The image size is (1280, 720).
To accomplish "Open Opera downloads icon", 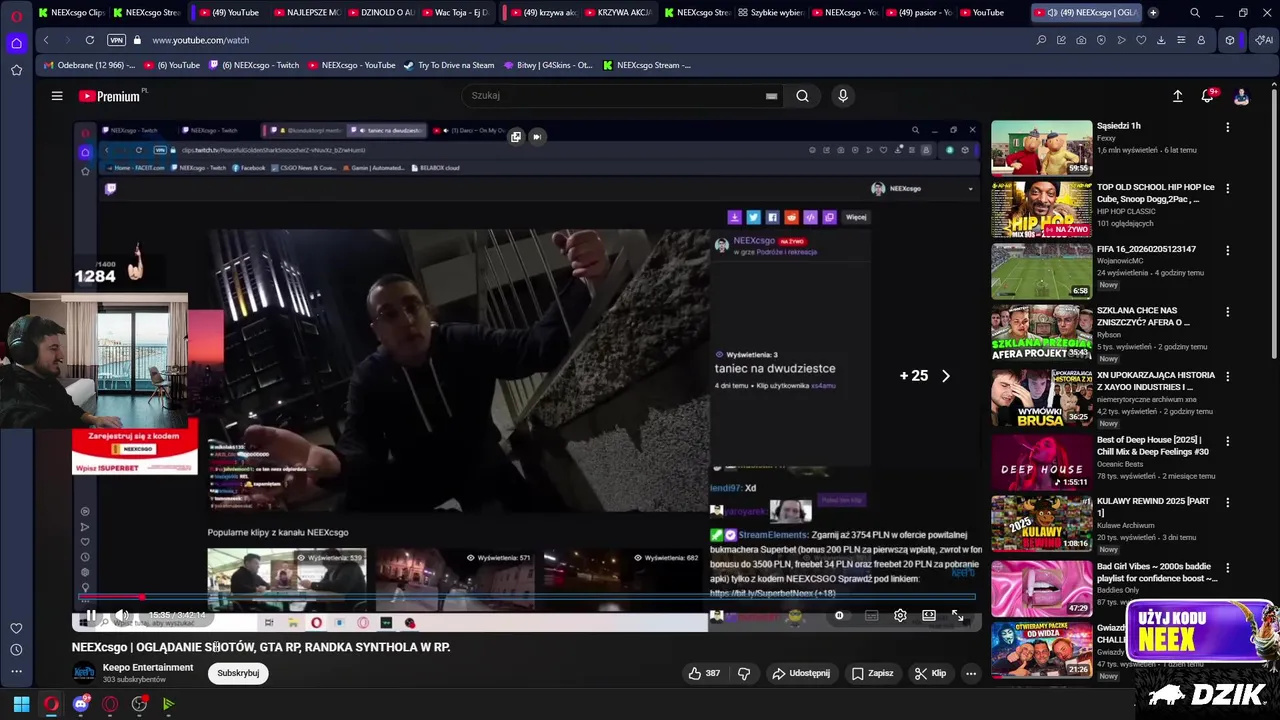I will [1161, 40].
